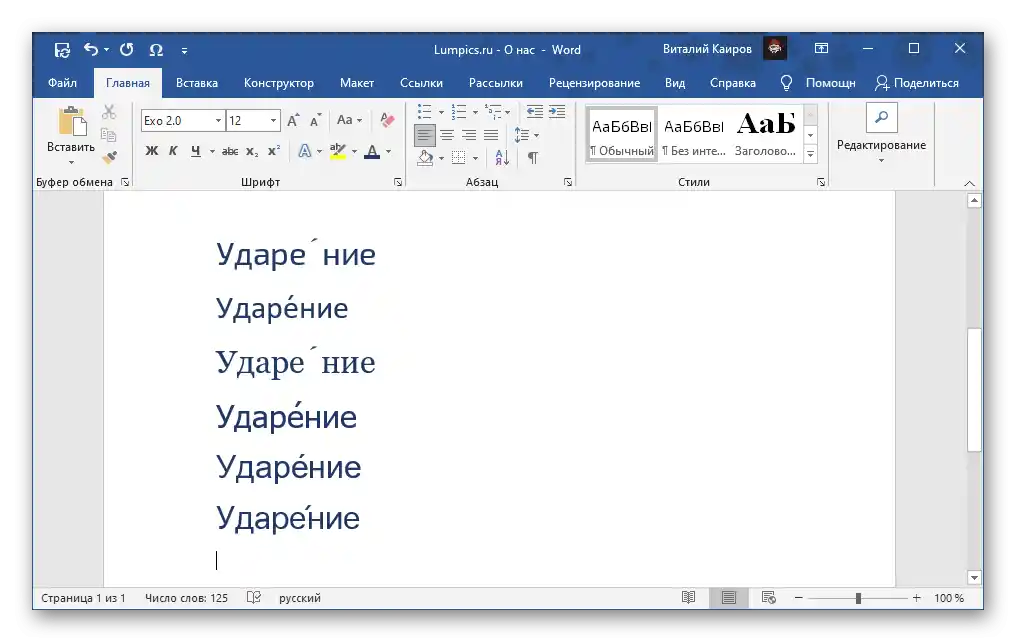The height and width of the screenshot is (642, 1016).
Task: Open the font name dropdown
Action: click(x=218, y=120)
